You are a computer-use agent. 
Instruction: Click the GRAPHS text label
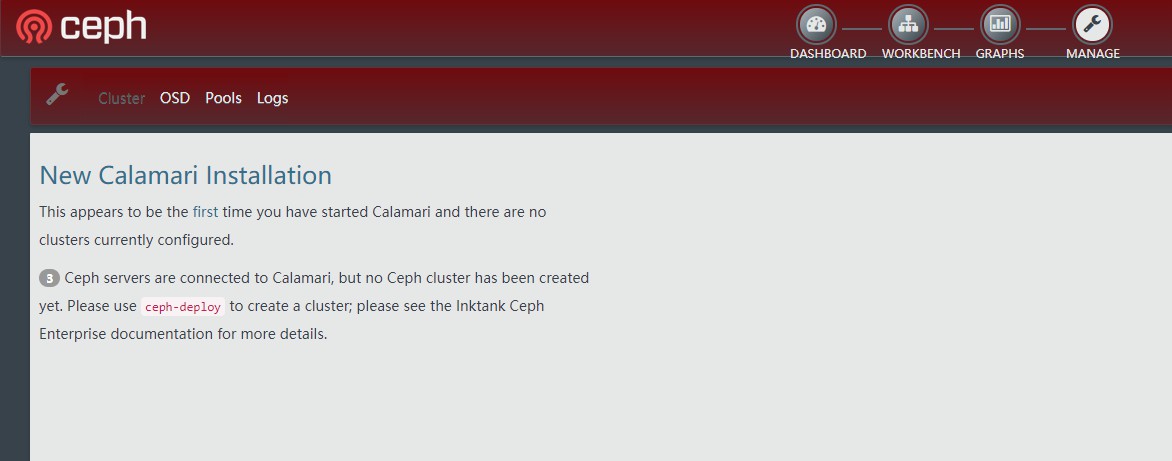click(x=1000, y=54)
